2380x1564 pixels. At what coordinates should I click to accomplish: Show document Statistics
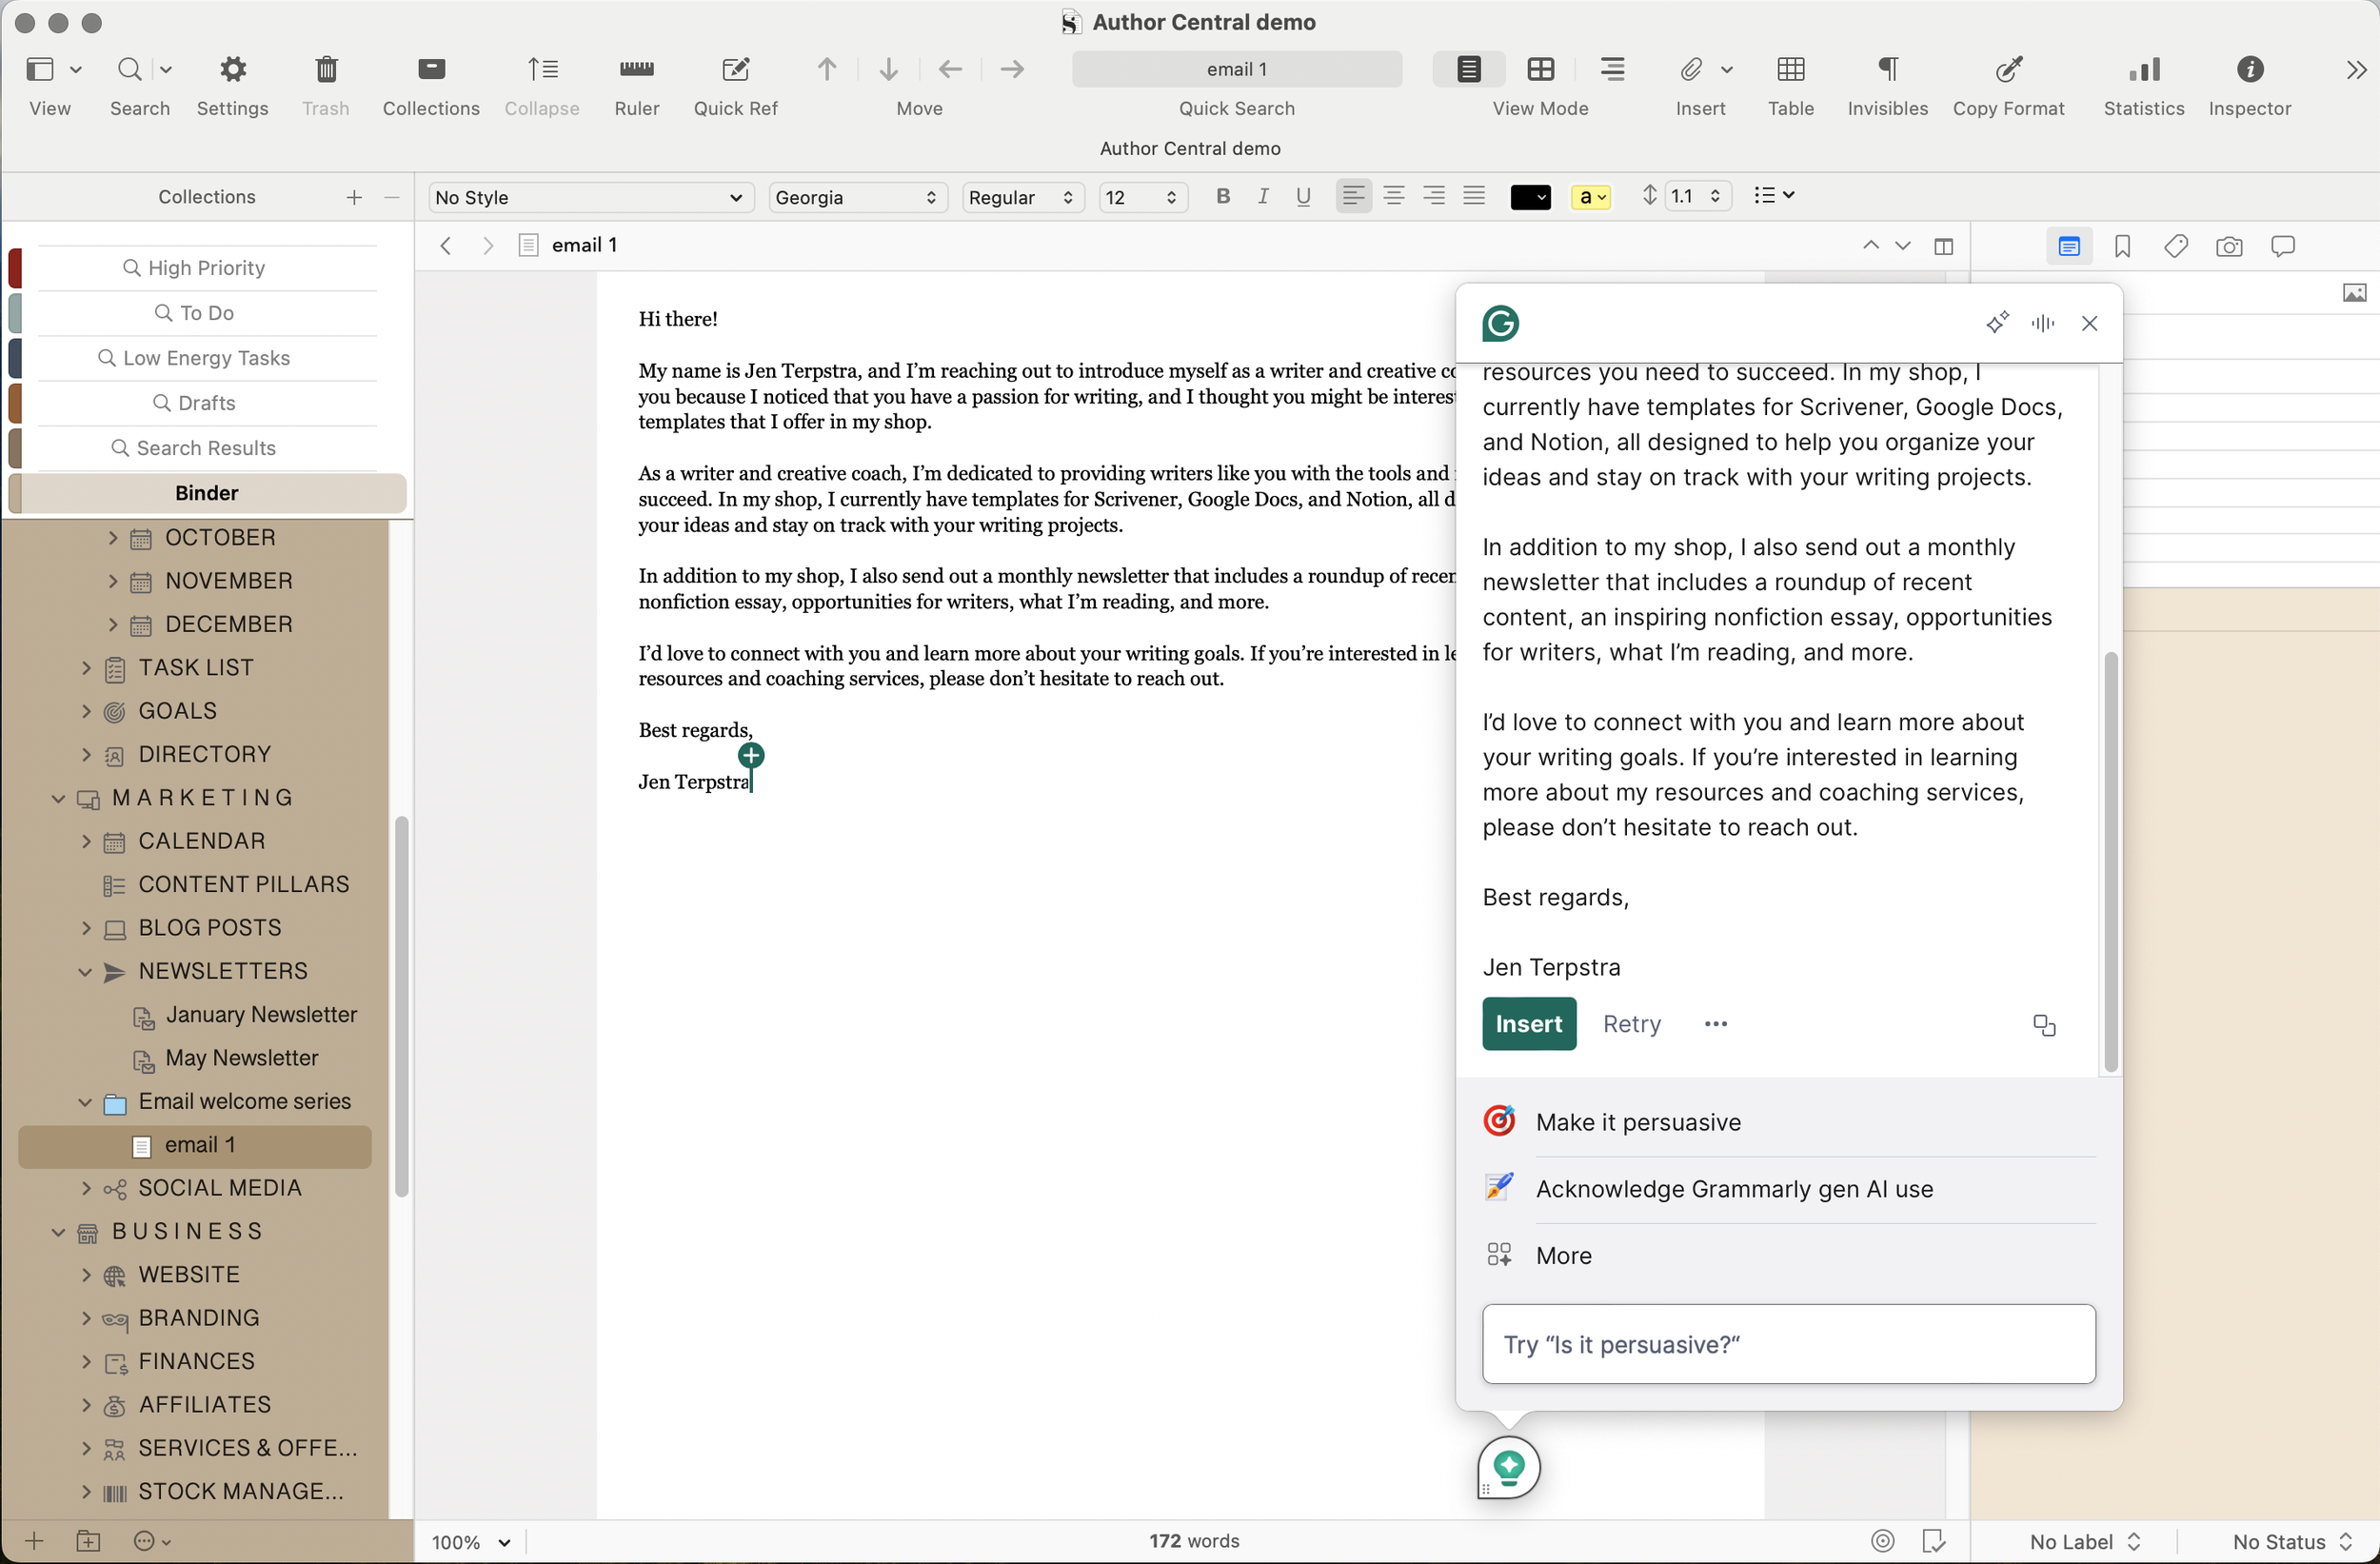[2142, 83]
